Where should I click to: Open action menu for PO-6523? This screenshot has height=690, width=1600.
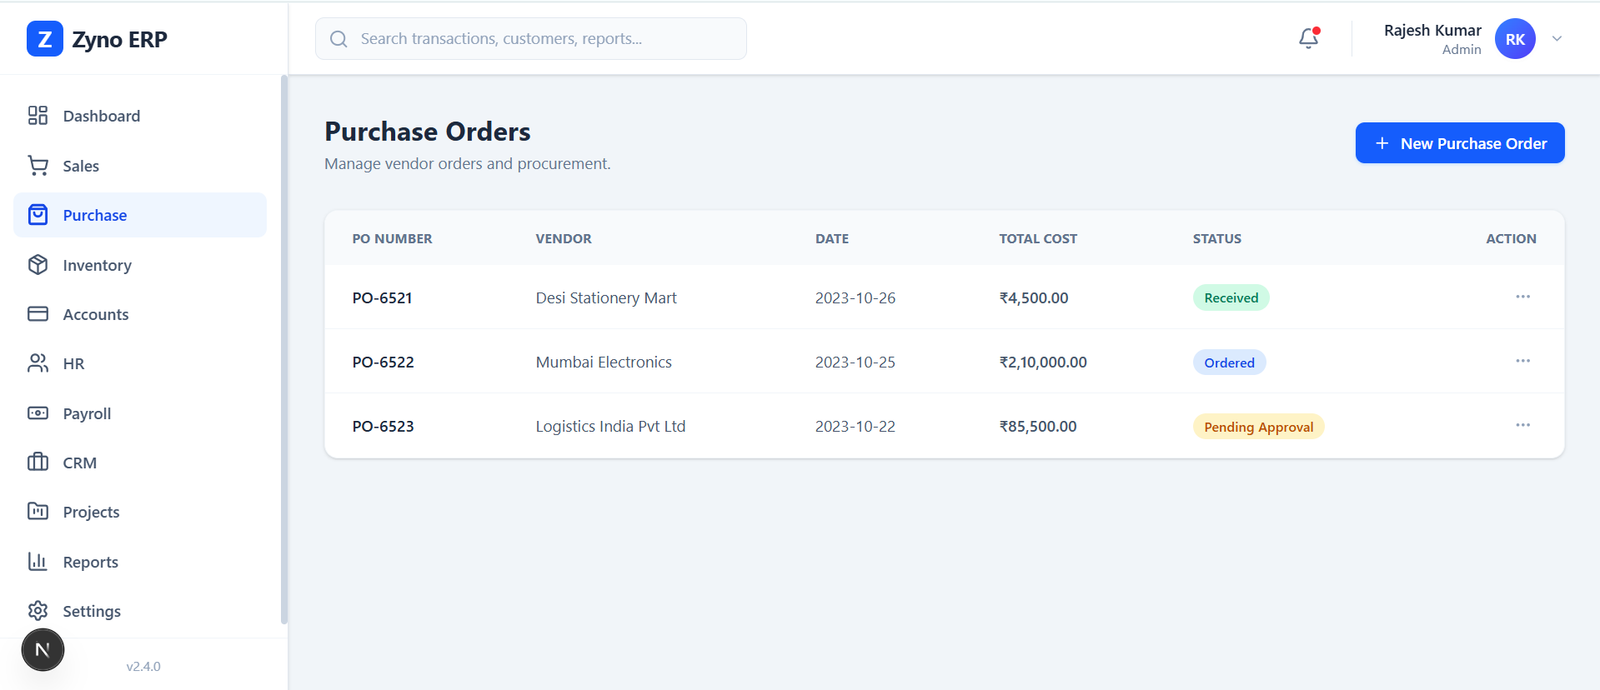click(1522, 425)
